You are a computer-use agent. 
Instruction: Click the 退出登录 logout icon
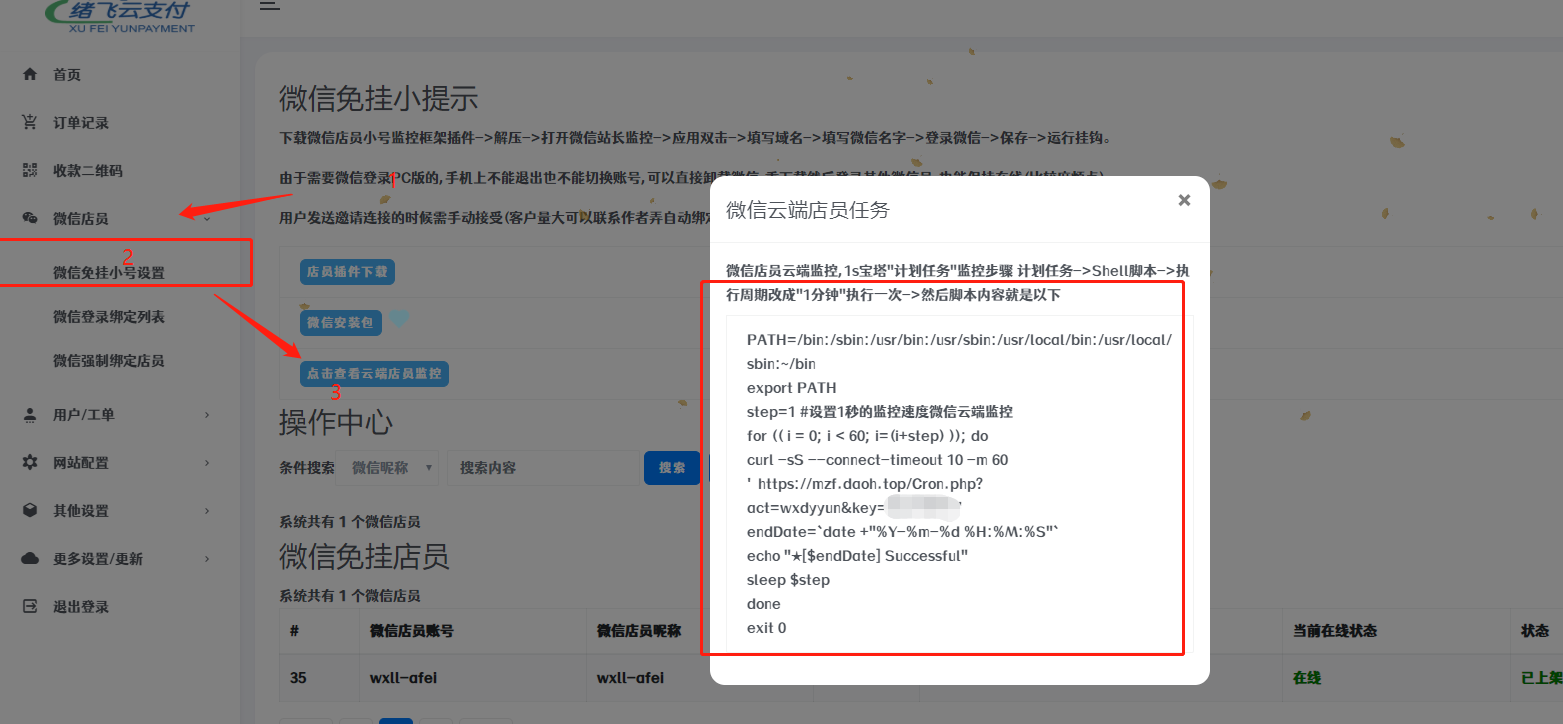coord(30,607)
